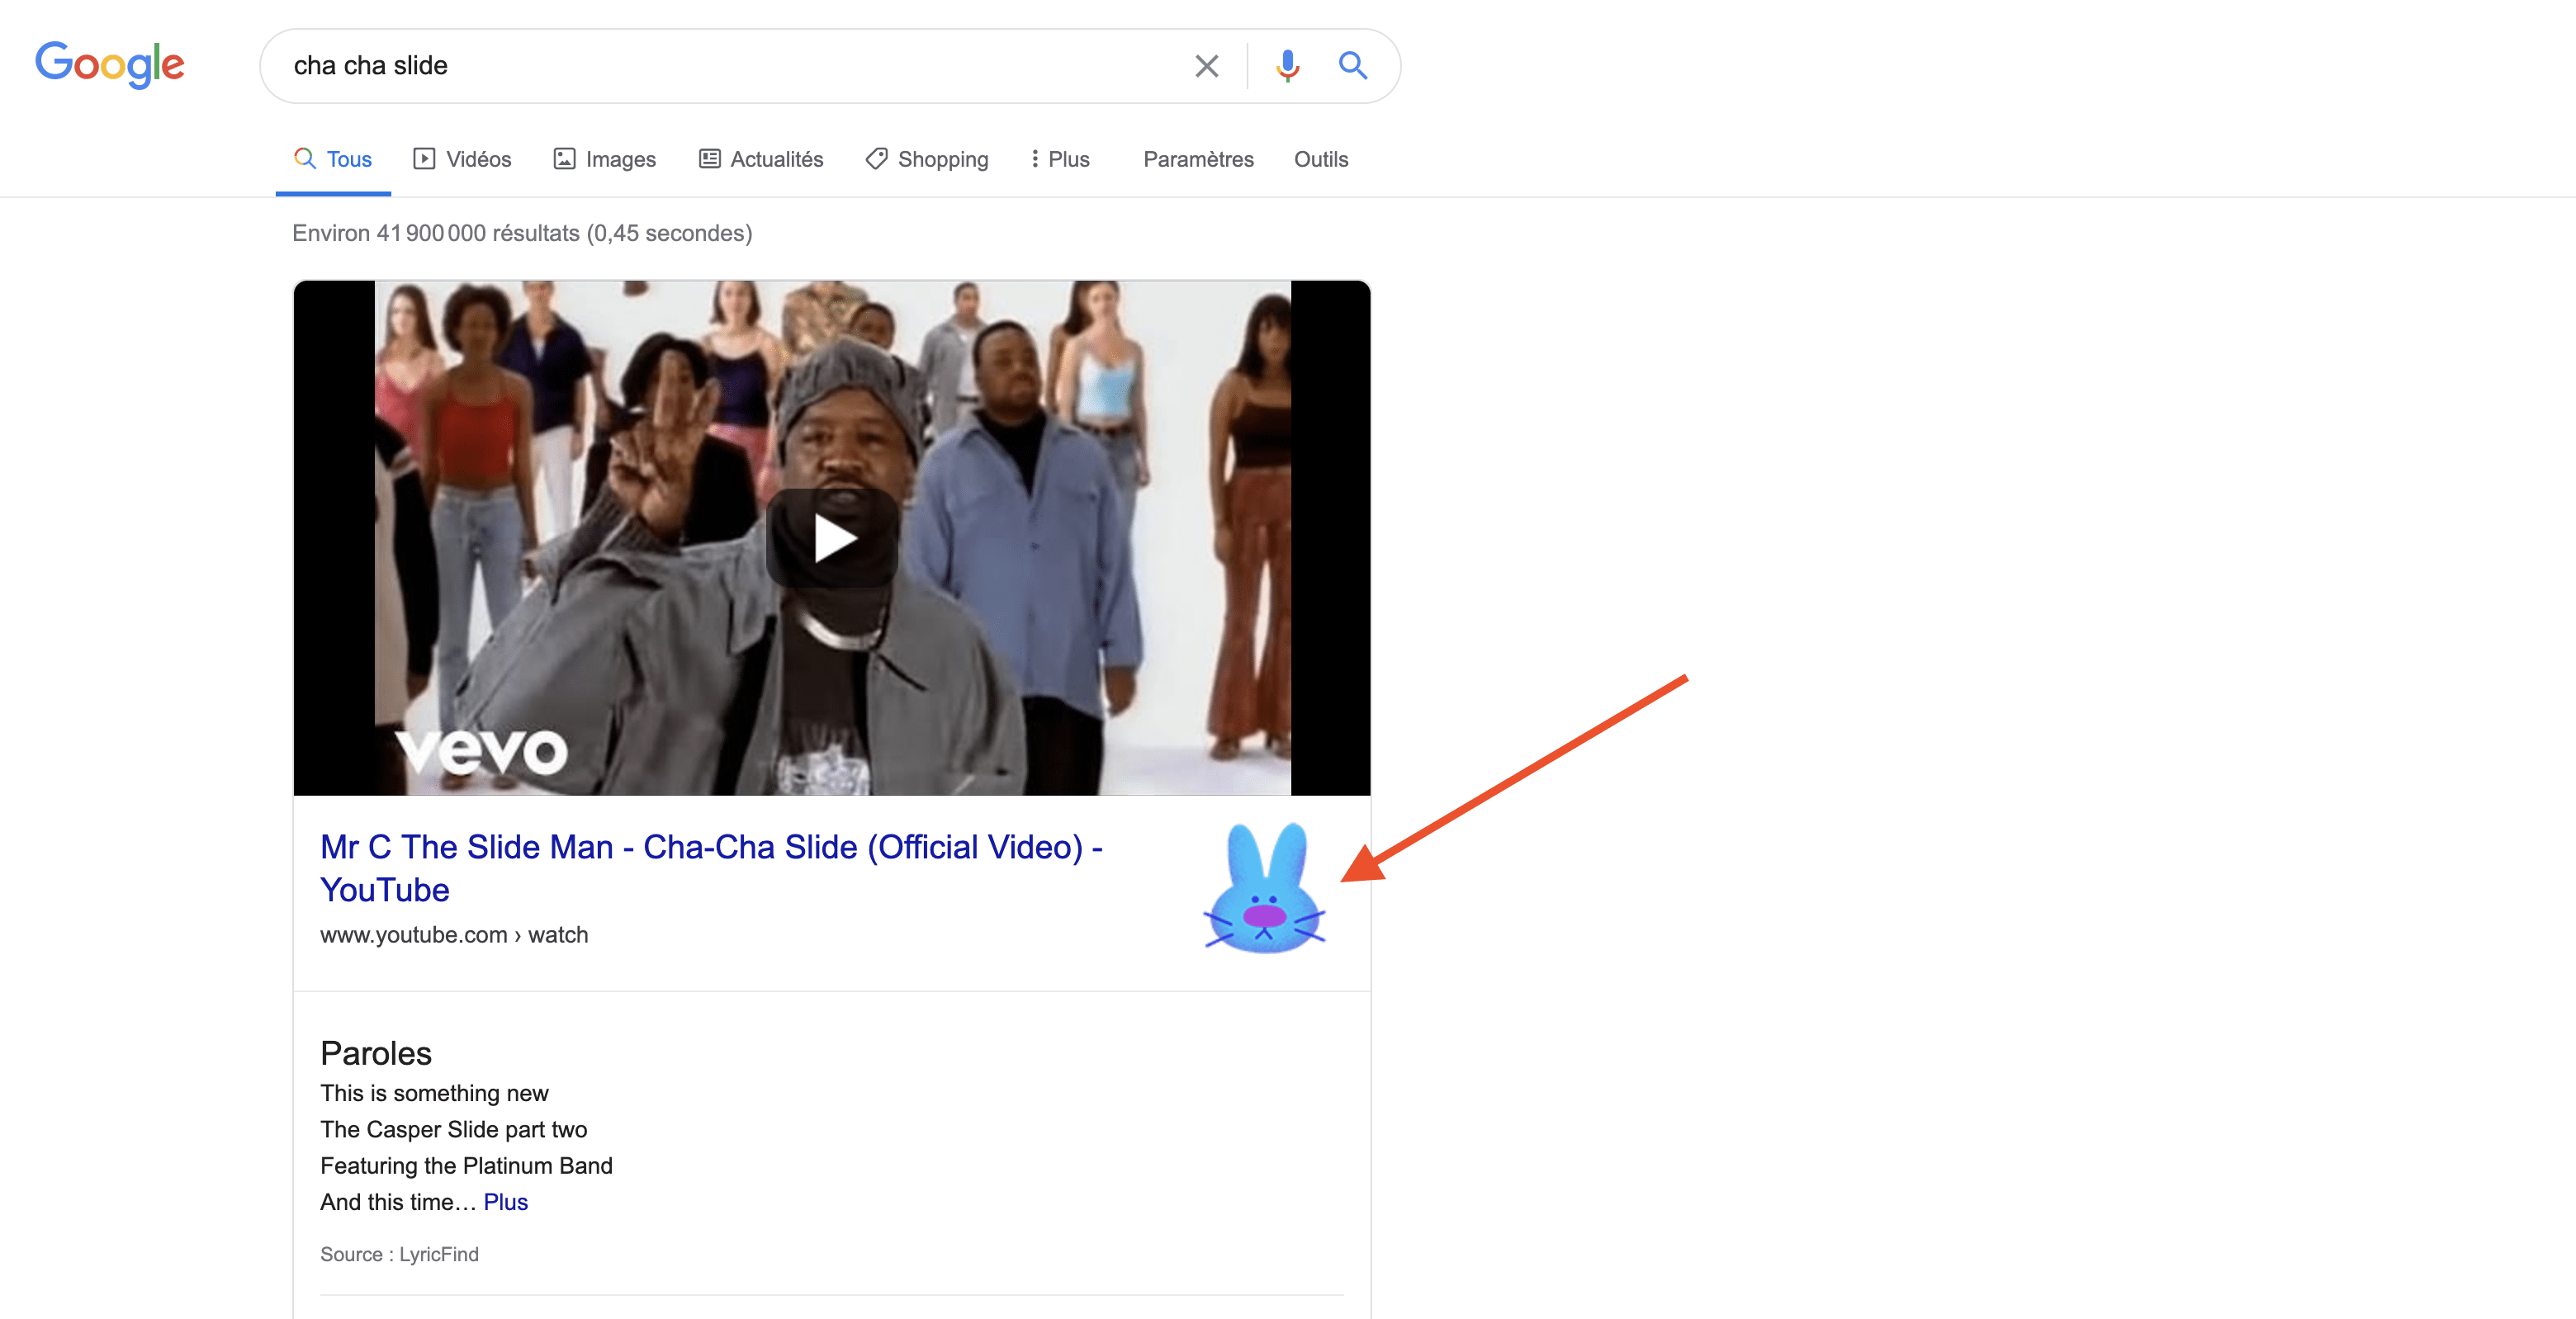Click lyric line This is something new
Image resolution: width=2576 pixels, height=1319 pixels.
(x=434, y=1093)
